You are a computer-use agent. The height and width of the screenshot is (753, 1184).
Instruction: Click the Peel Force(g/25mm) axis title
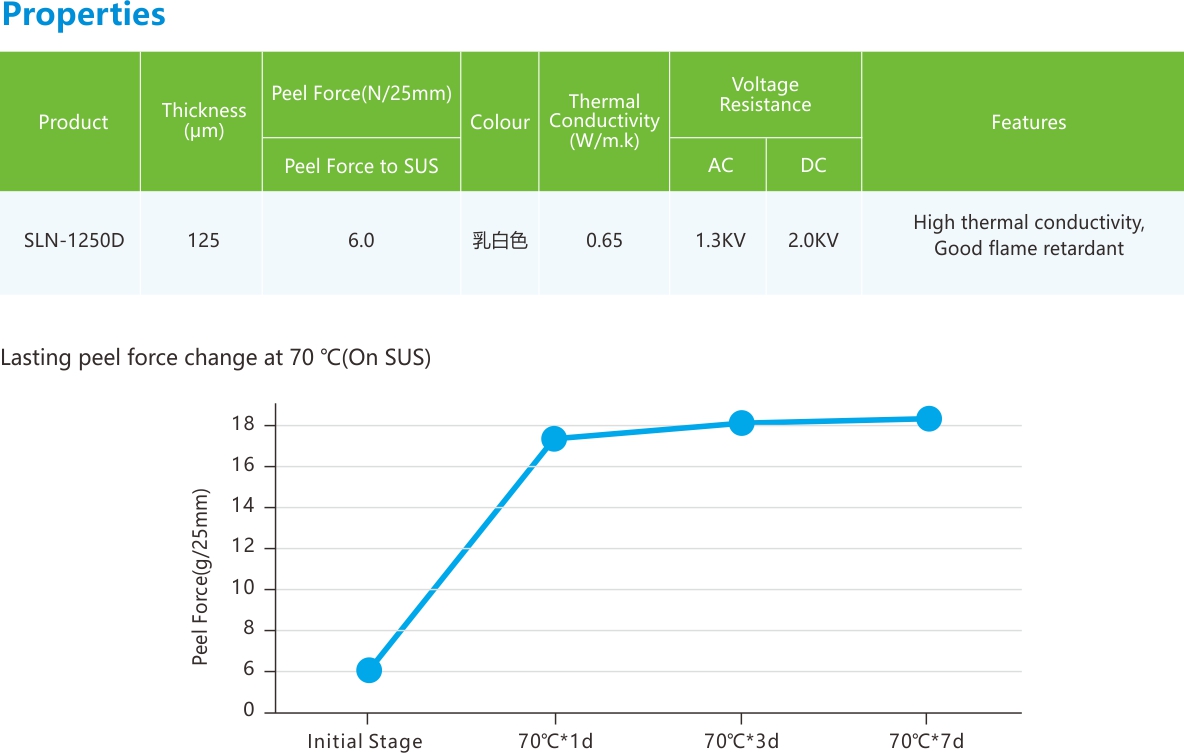pyautogui.click(x=201, y=577)
